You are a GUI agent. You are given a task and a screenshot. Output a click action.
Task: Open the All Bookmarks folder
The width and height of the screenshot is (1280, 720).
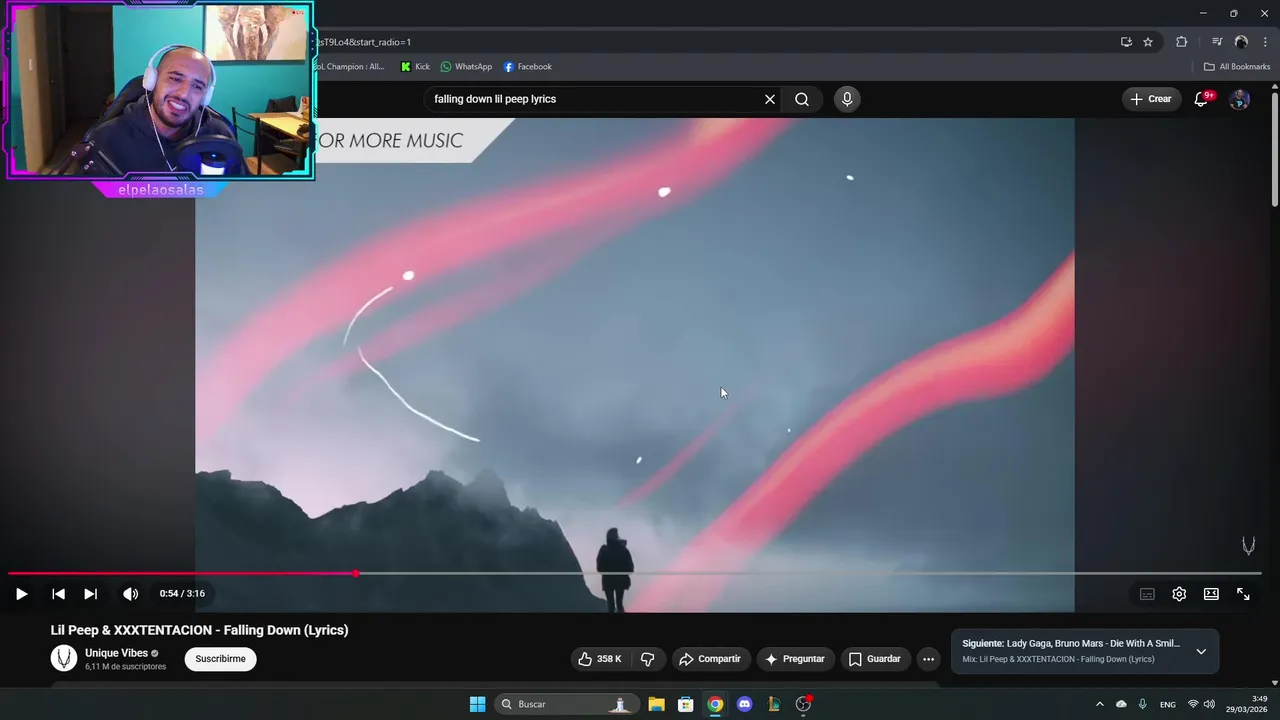pyautogui.click(x=1237, y=67)
